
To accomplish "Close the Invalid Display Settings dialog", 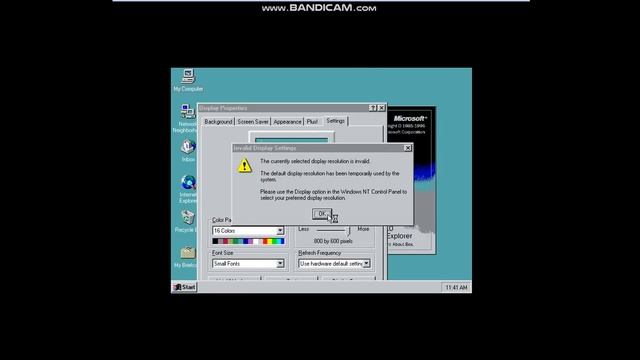I will (407, 148).
